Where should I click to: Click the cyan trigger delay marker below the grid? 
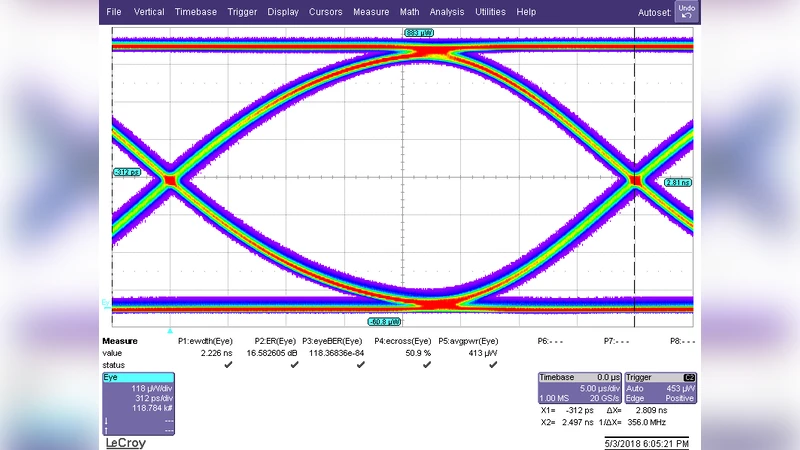click(x=170, y=330)
